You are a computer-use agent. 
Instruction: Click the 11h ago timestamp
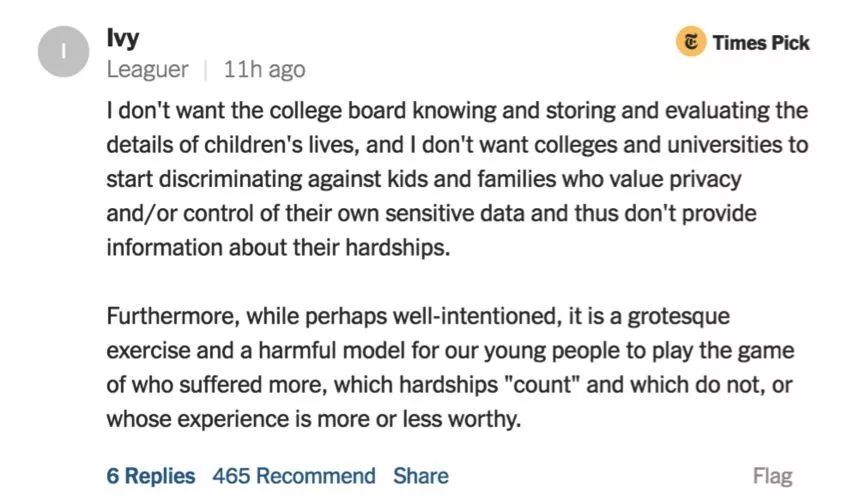pyautogui.click(x=264, y=70)
